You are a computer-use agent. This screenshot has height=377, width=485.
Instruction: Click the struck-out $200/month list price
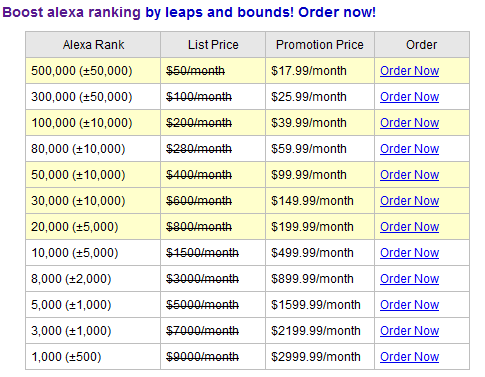tap(199, 123)
